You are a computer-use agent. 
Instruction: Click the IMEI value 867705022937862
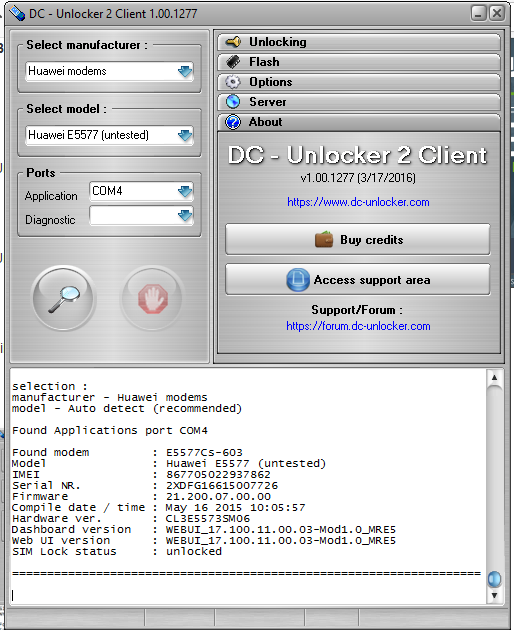[218, 475]
